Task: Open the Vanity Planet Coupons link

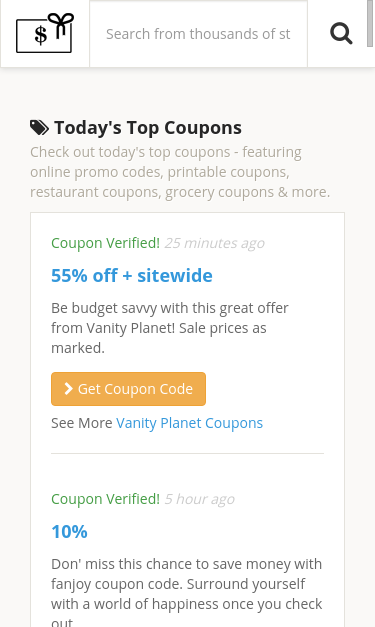Action: point(189,423)
